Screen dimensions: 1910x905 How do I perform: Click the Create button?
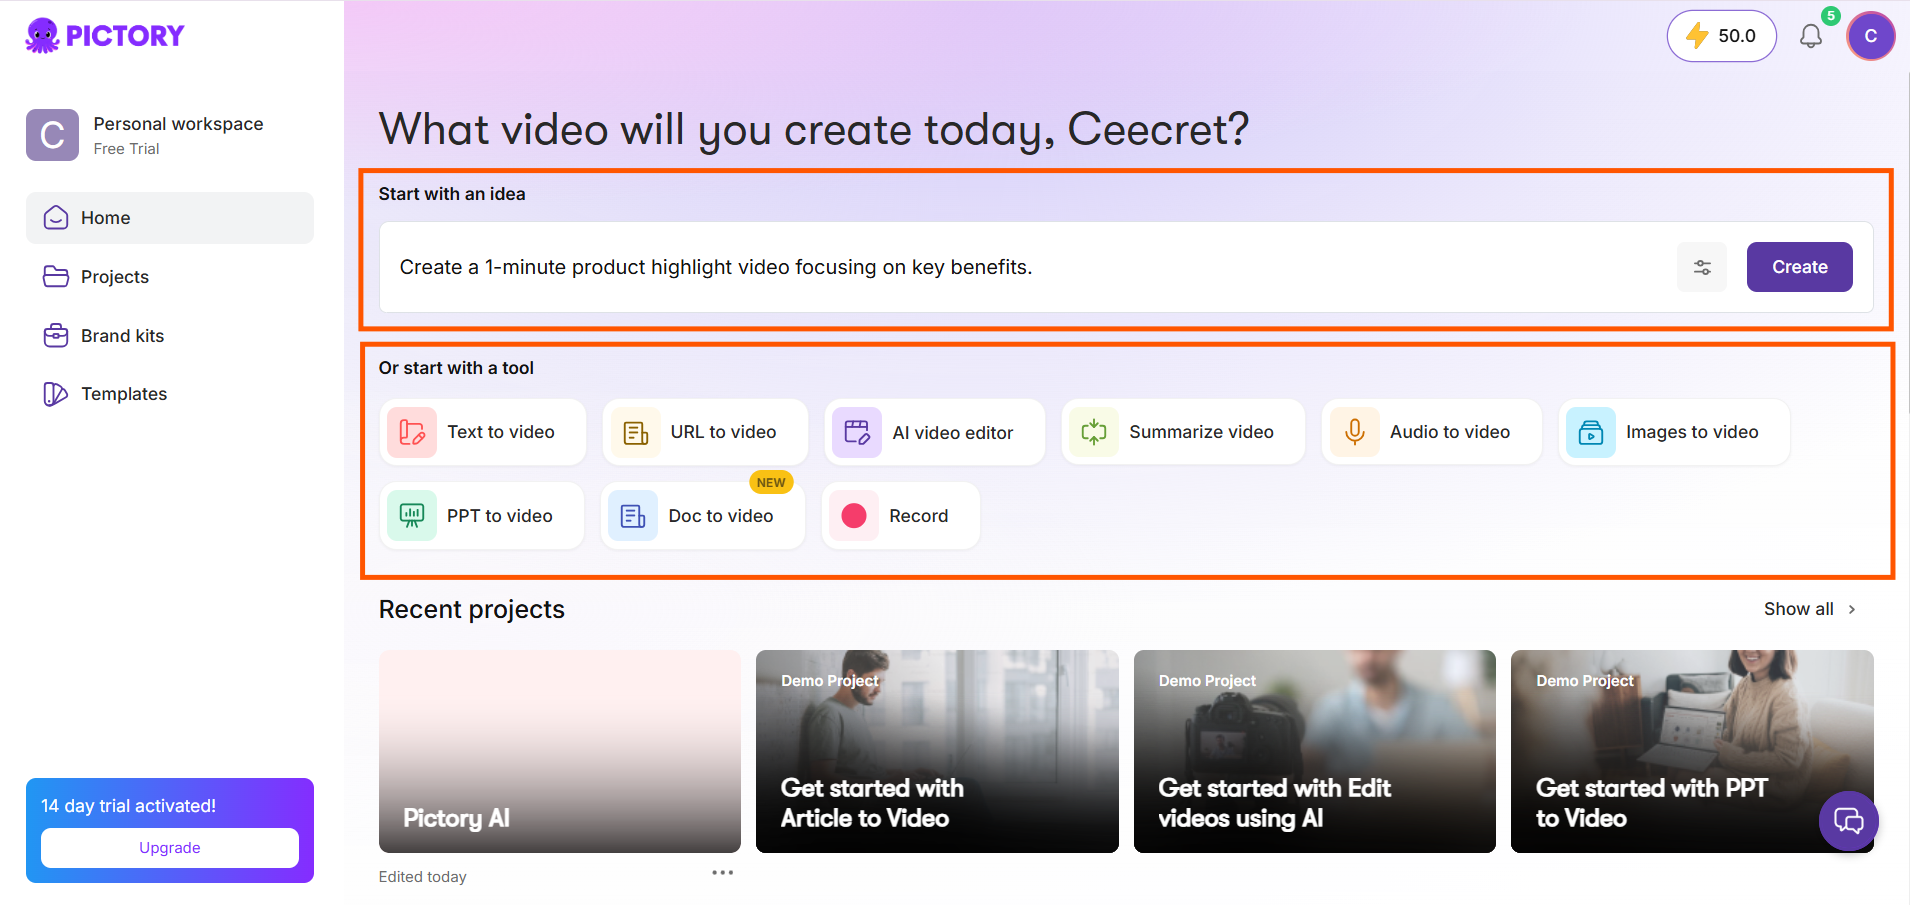pos(1800,267)
